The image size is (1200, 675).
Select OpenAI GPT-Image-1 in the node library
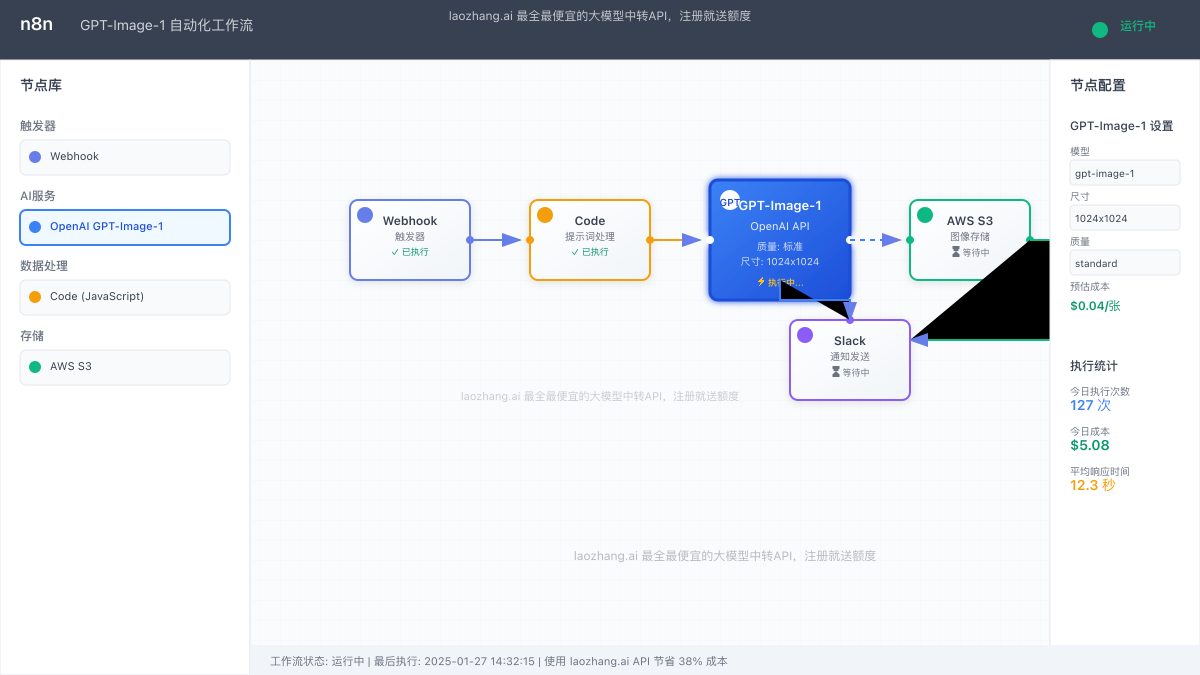click(125, 227)
